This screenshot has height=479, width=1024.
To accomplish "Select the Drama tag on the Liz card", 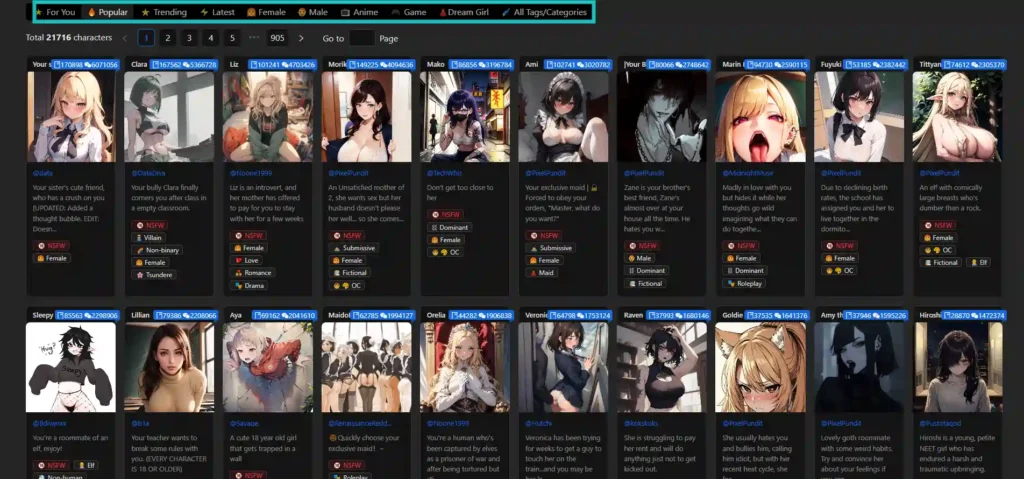I will [248, 286].
